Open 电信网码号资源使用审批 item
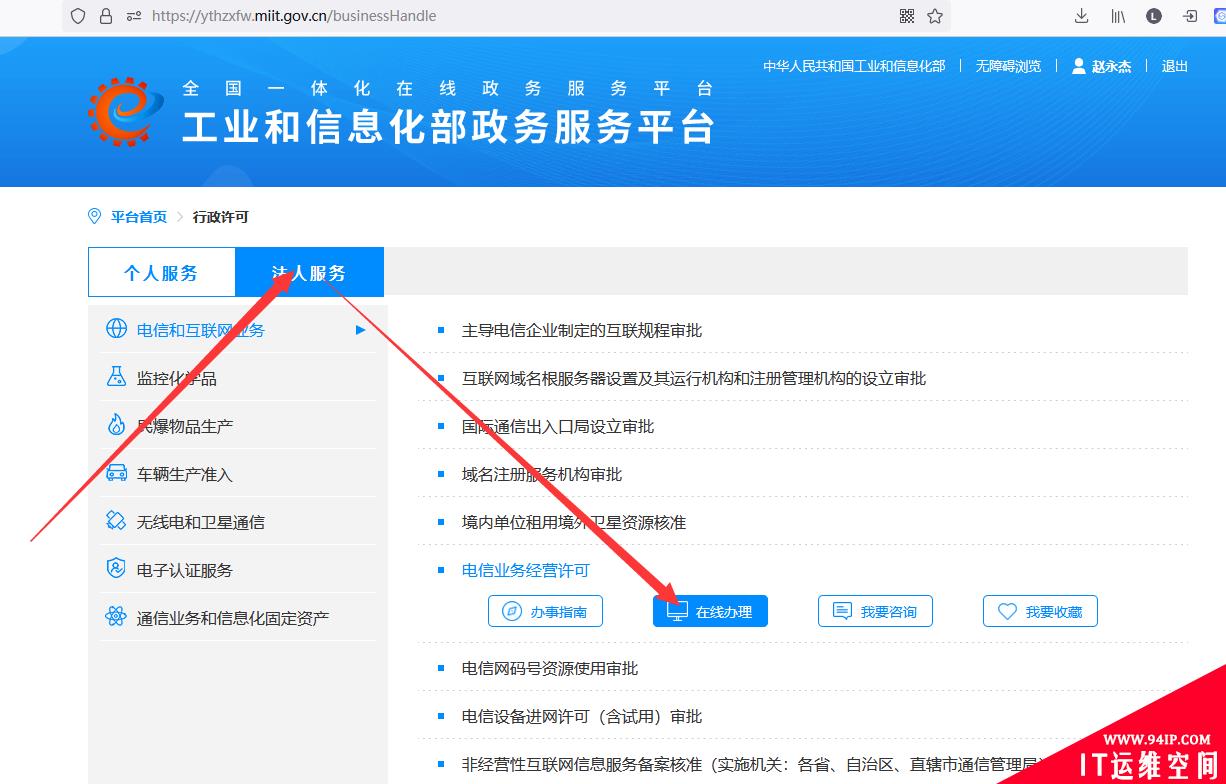Viewport: 1226px width, 784px height. [x=550, y=668]
